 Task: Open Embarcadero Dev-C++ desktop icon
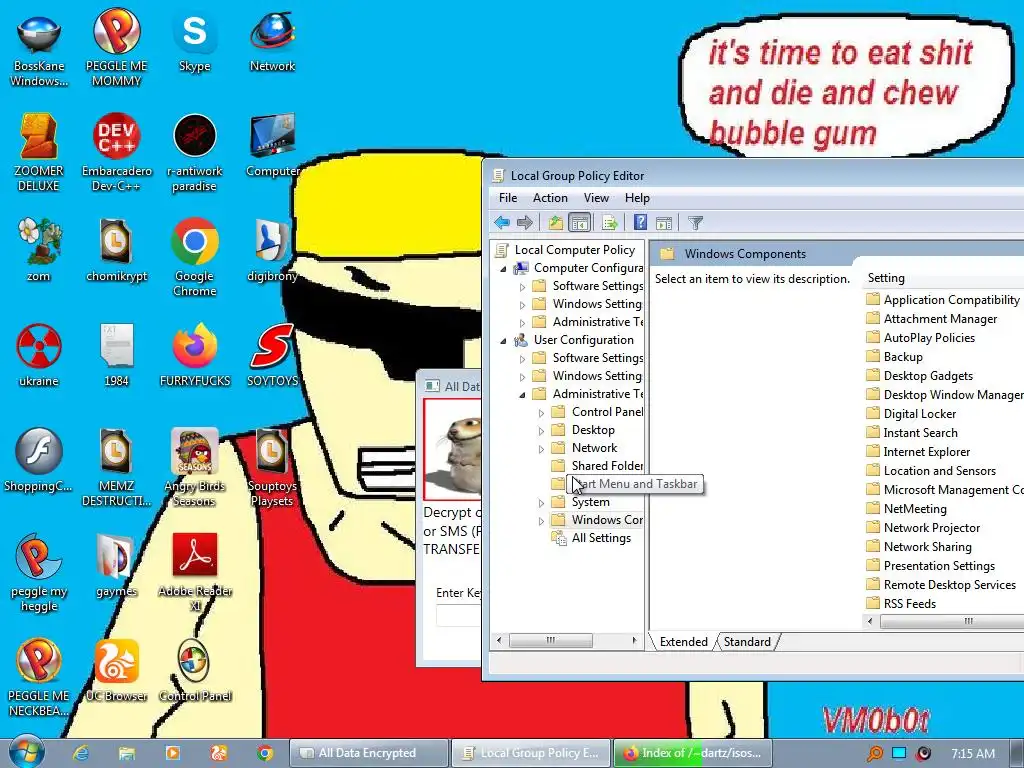(x=116, y=152)
